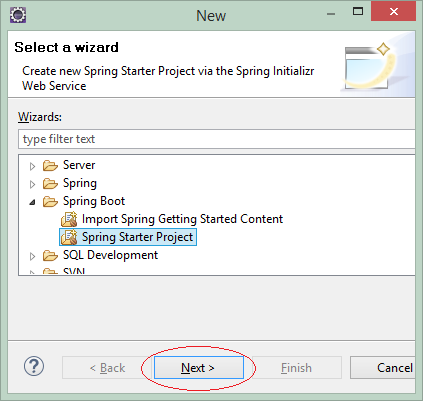Click the SQL Development folder icon

(x=50, y=255)
